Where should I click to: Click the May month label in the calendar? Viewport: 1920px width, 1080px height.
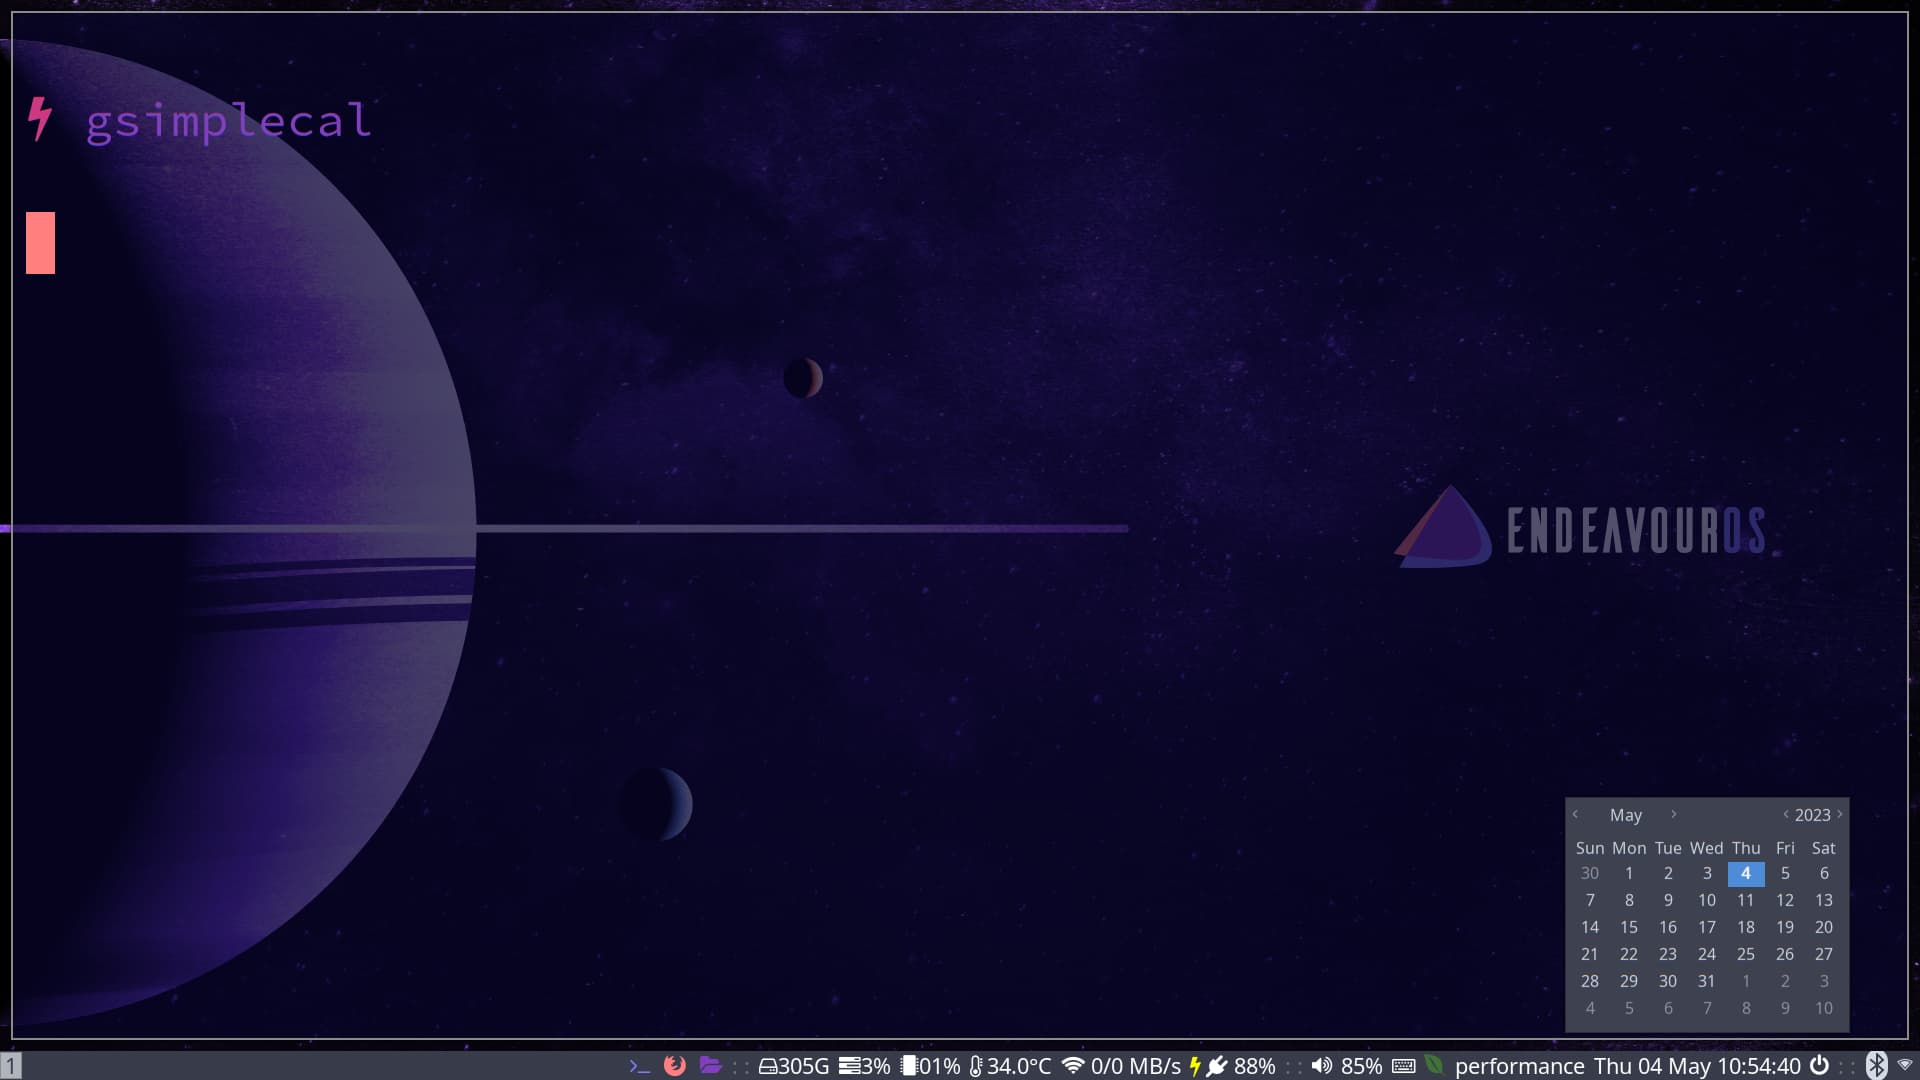pos(1626,815)
